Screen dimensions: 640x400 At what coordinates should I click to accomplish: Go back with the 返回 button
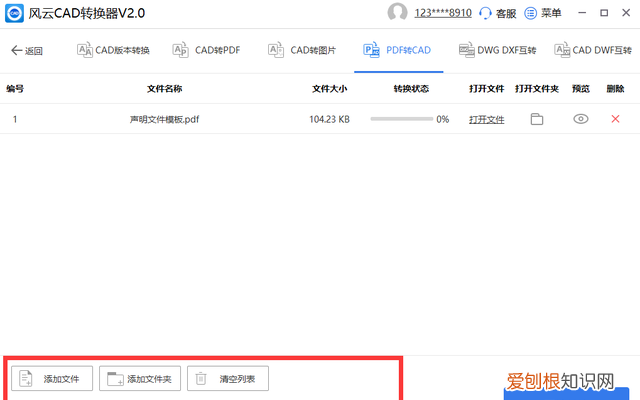click(27, 51)
